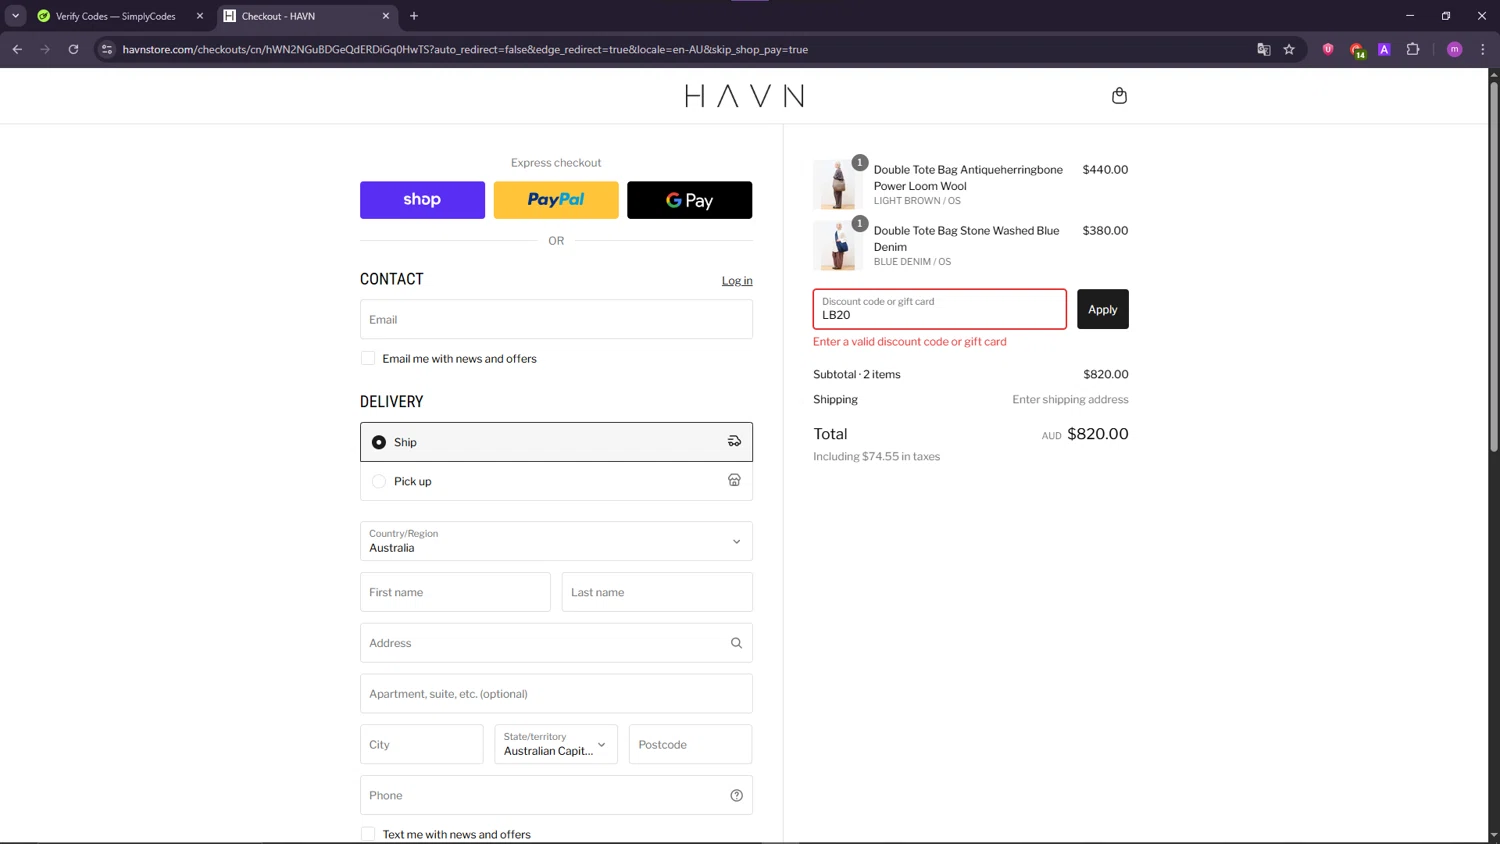Click the Email input field
The image size is (1500, 844).
[556, 319]
